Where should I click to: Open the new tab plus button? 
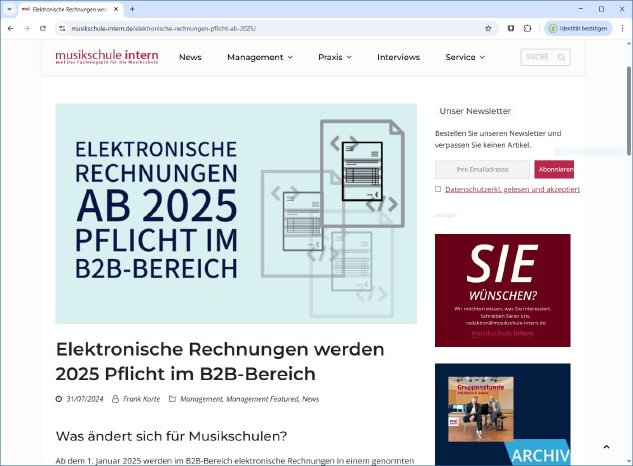[x=132, y=8]
